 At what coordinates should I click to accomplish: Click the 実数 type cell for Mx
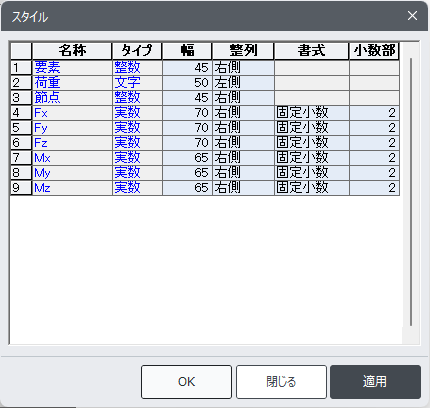137,158
